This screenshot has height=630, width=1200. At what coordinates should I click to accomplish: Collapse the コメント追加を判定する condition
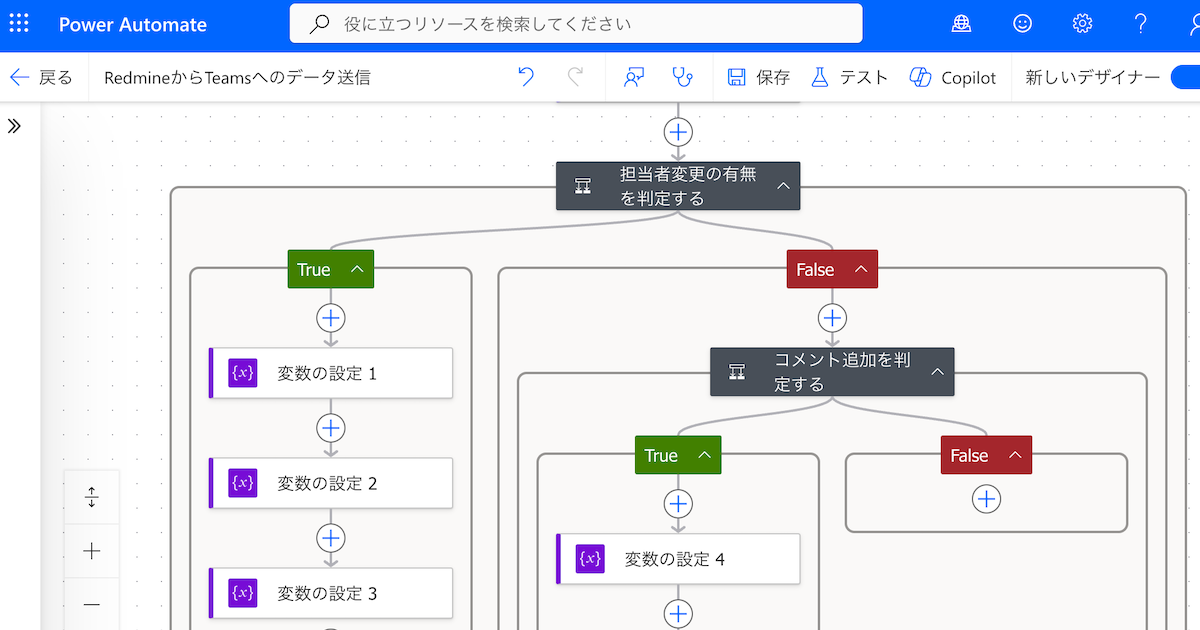[937, 371]
